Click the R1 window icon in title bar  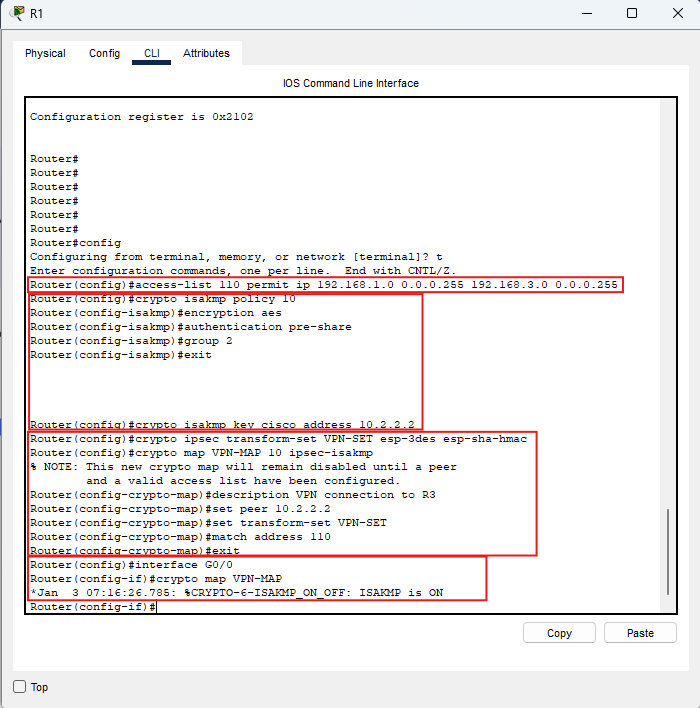(17, 13)
